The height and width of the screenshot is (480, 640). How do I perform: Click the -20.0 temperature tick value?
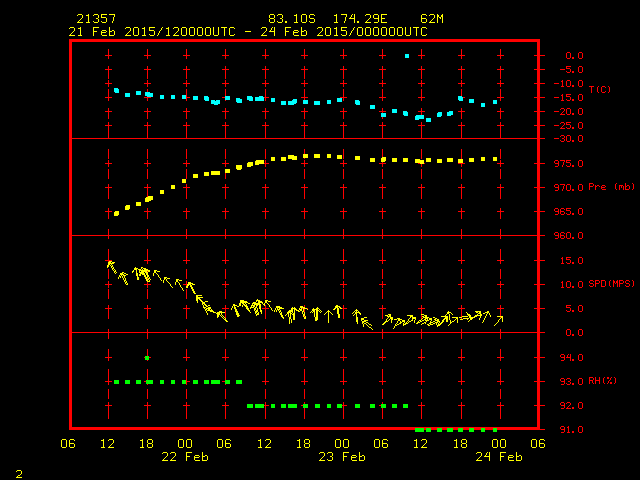point(569,111)
